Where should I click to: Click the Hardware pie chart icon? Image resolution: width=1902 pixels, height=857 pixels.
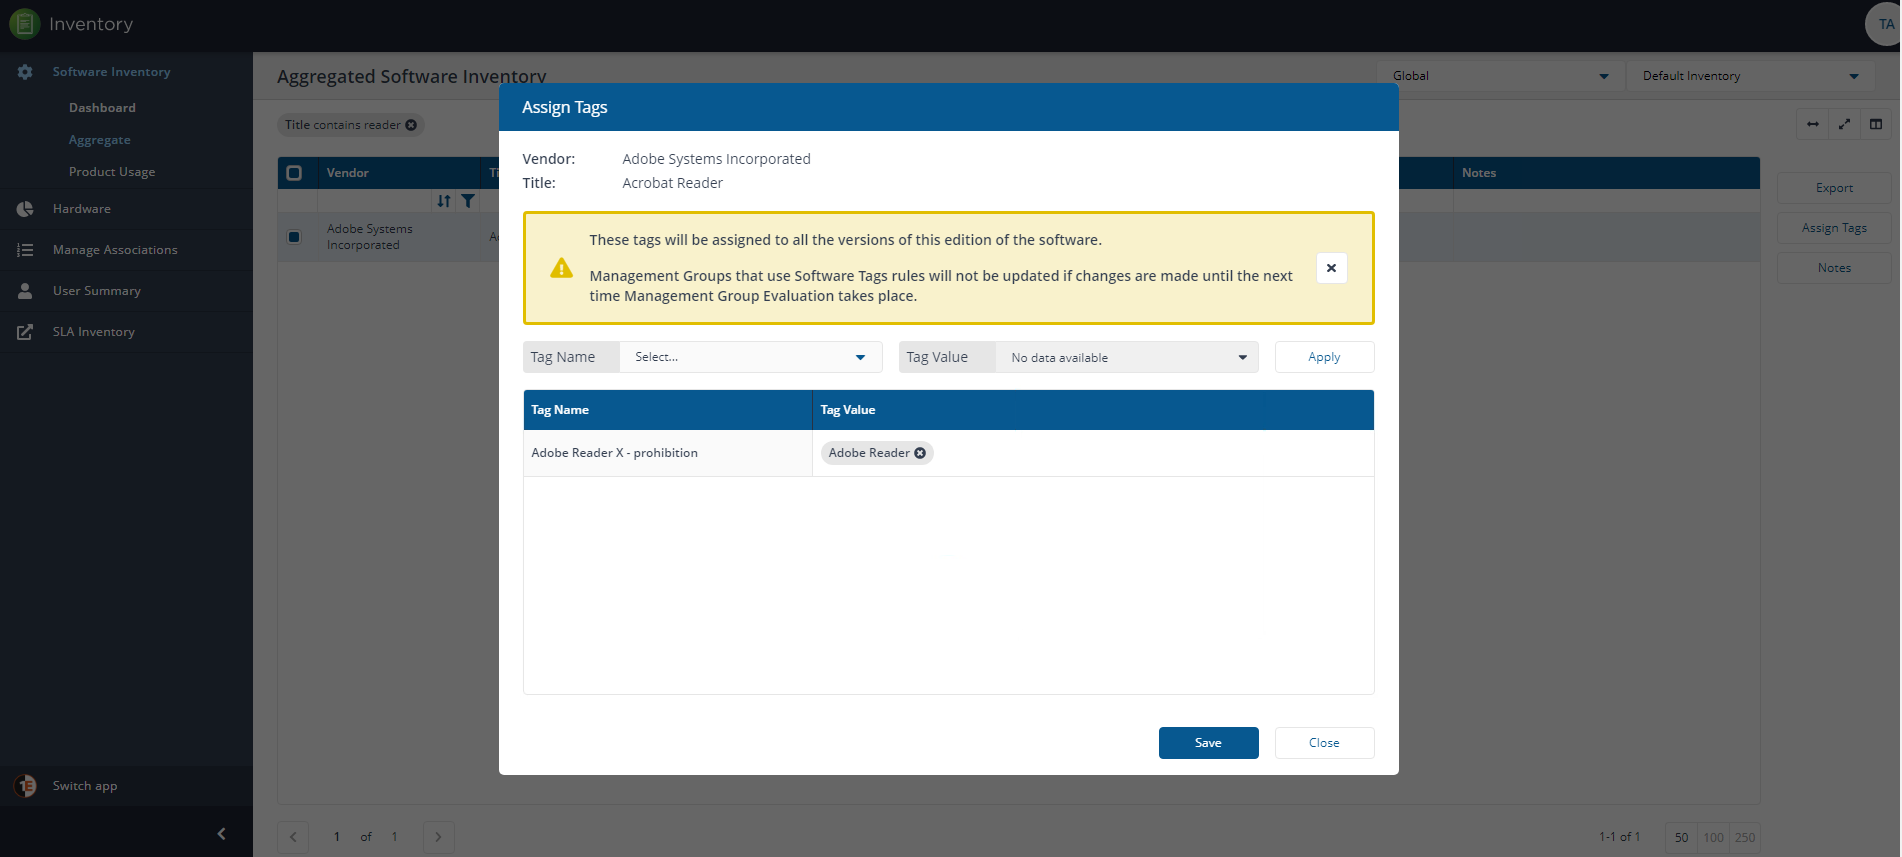point(25,209)
